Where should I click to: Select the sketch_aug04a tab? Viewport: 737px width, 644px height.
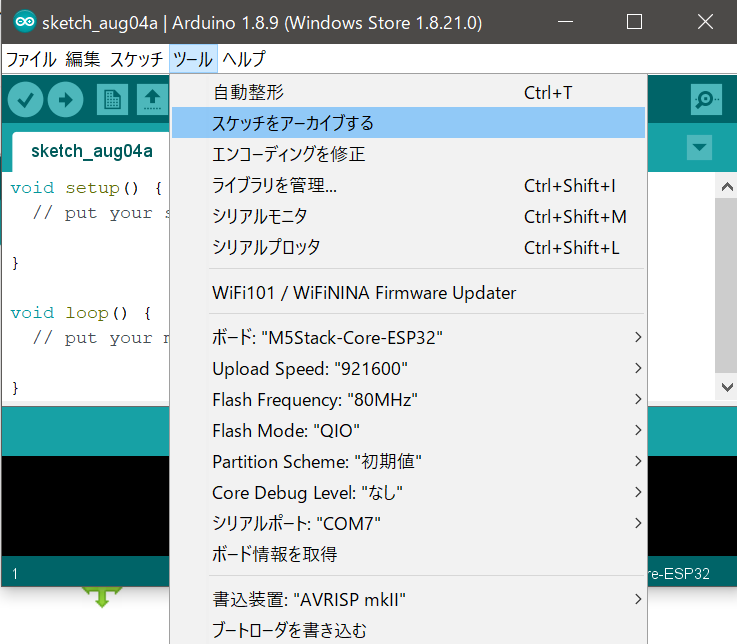coord(92,151)
